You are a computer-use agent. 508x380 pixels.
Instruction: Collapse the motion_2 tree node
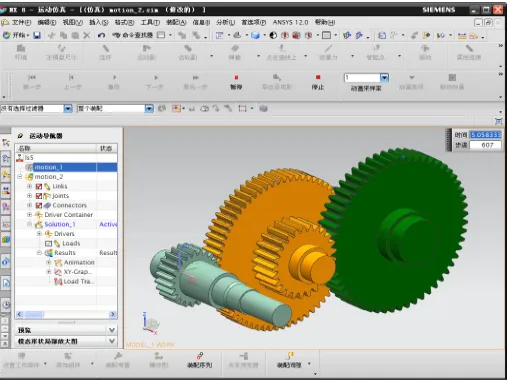tap(20, 177)
